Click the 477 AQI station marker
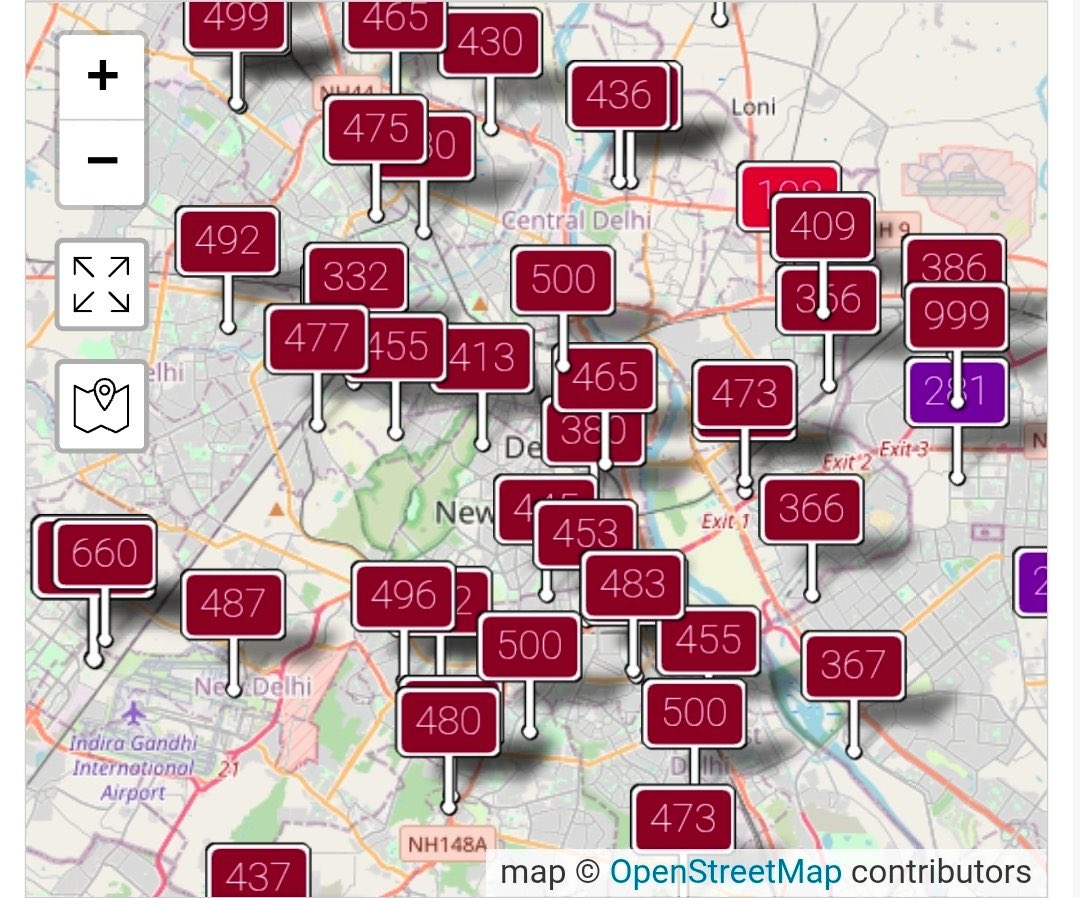 click(317, 340)
